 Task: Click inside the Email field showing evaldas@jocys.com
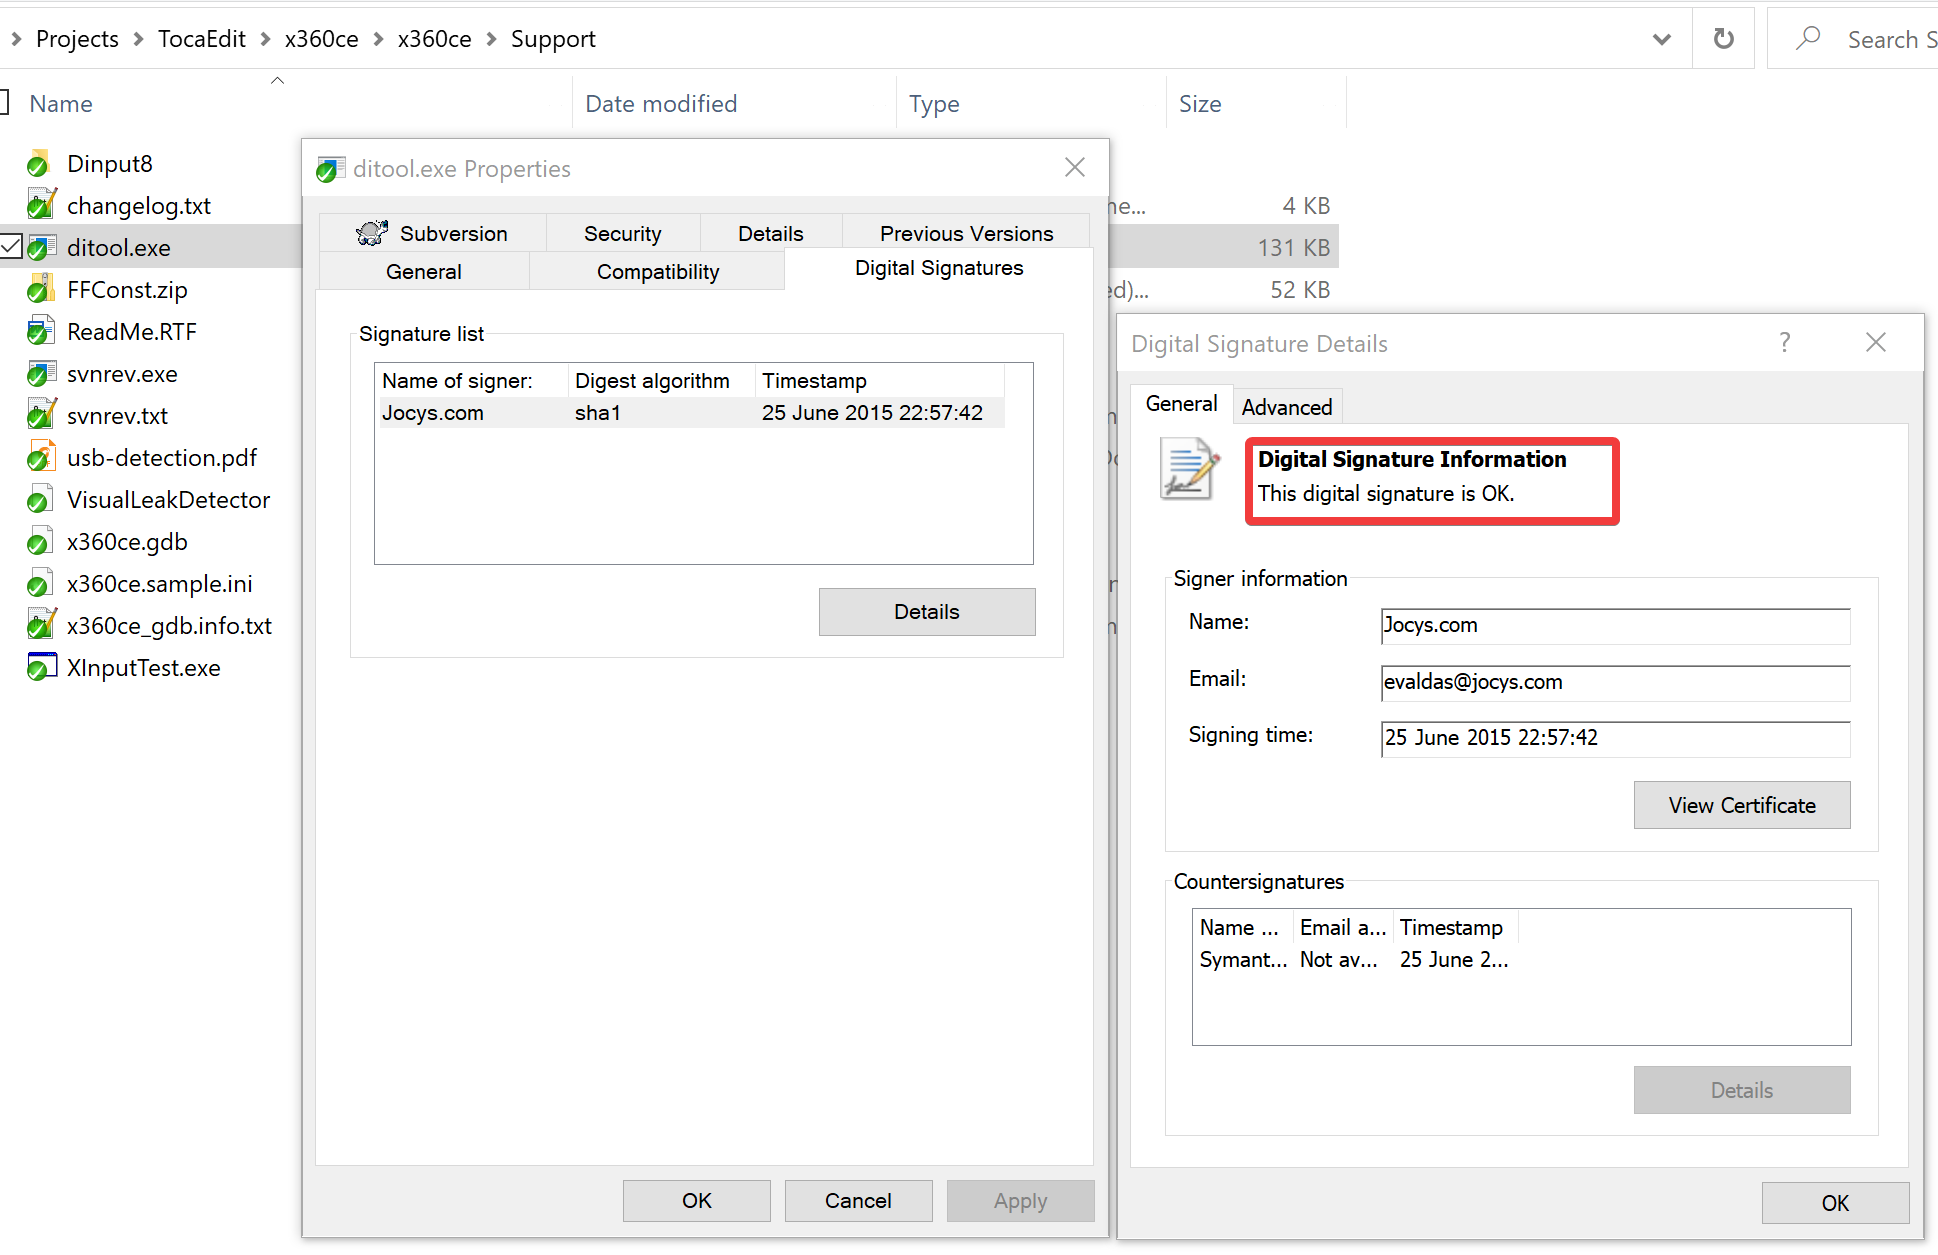point(1613,682)
